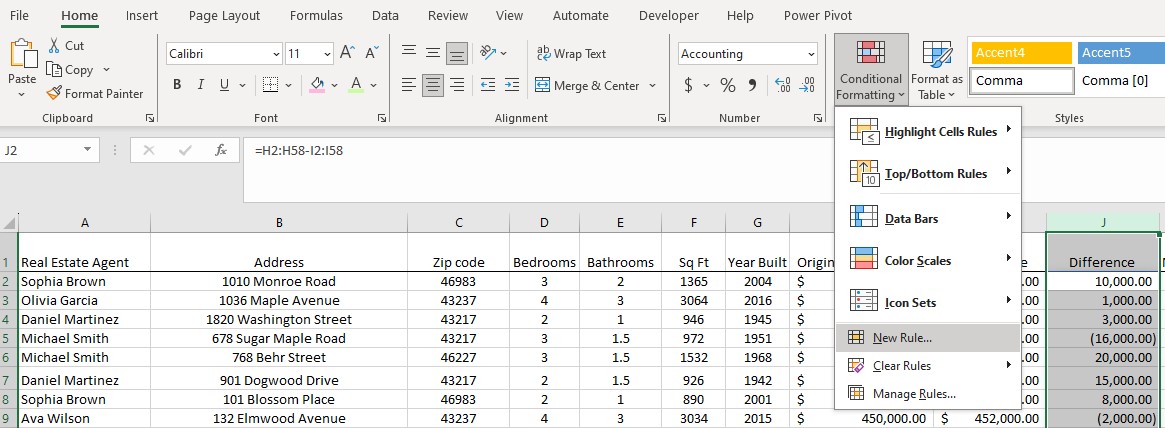Viewport: 1165px width, 428px height.
Task: Click the Insert Function fx icon
Action: click(x=221, y=151)
